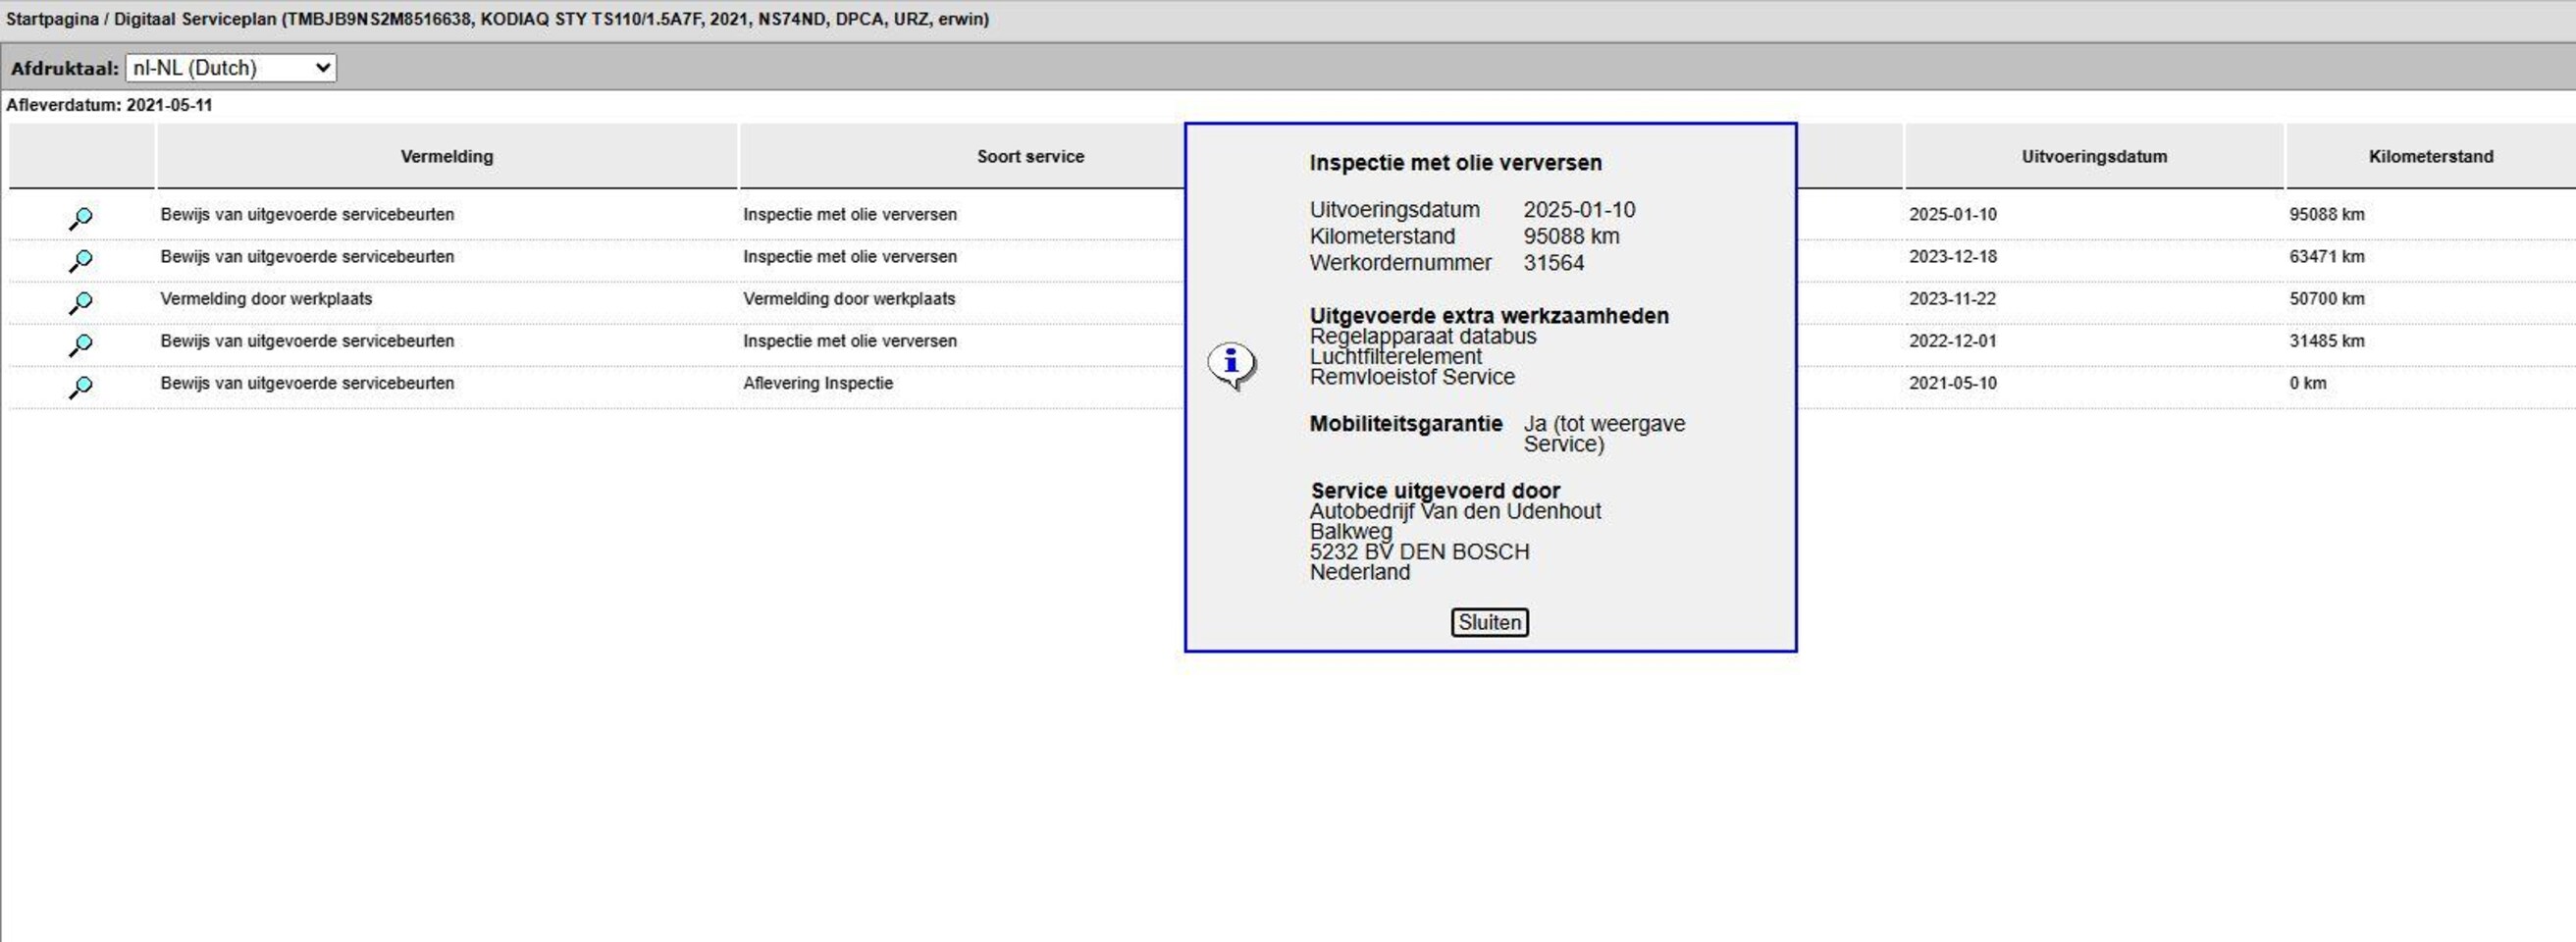Click magnifier icon for the 63471 km record
Image resolution: width=2576 pixels, height=942 pixels.
[x=81, y=260]
